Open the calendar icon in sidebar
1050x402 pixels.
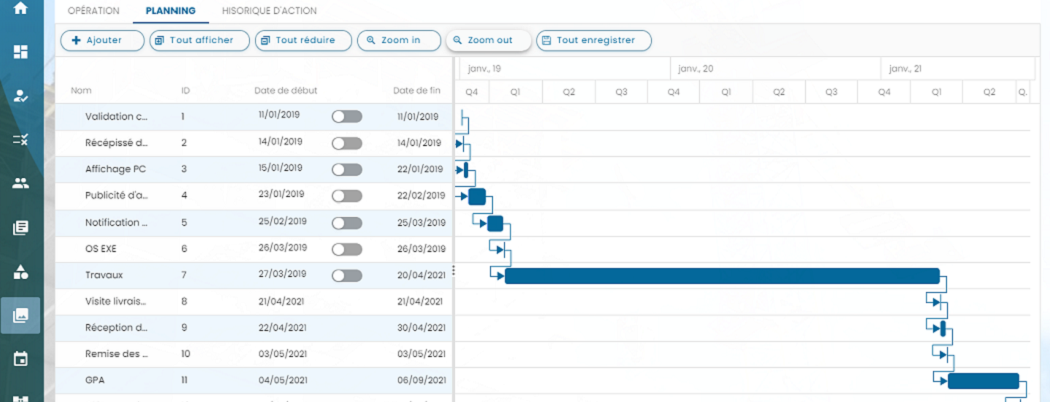point(21,359)
